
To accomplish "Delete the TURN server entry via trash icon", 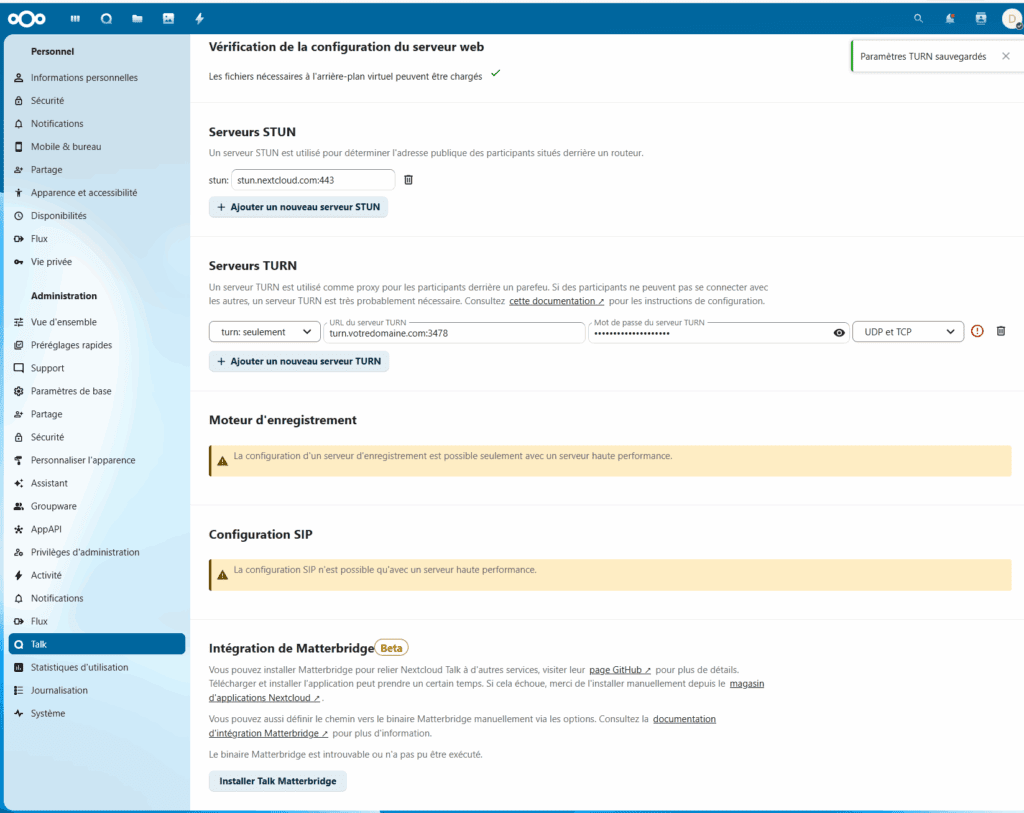I will [1001, 331].
